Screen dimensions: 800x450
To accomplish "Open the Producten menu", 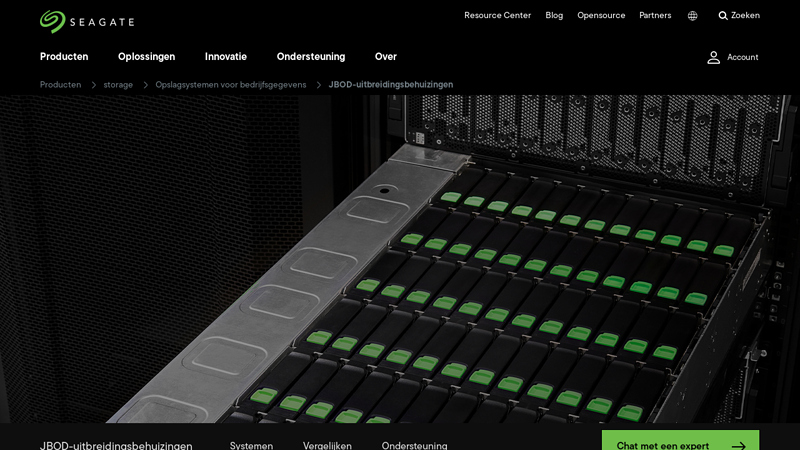I will point(64,57).
